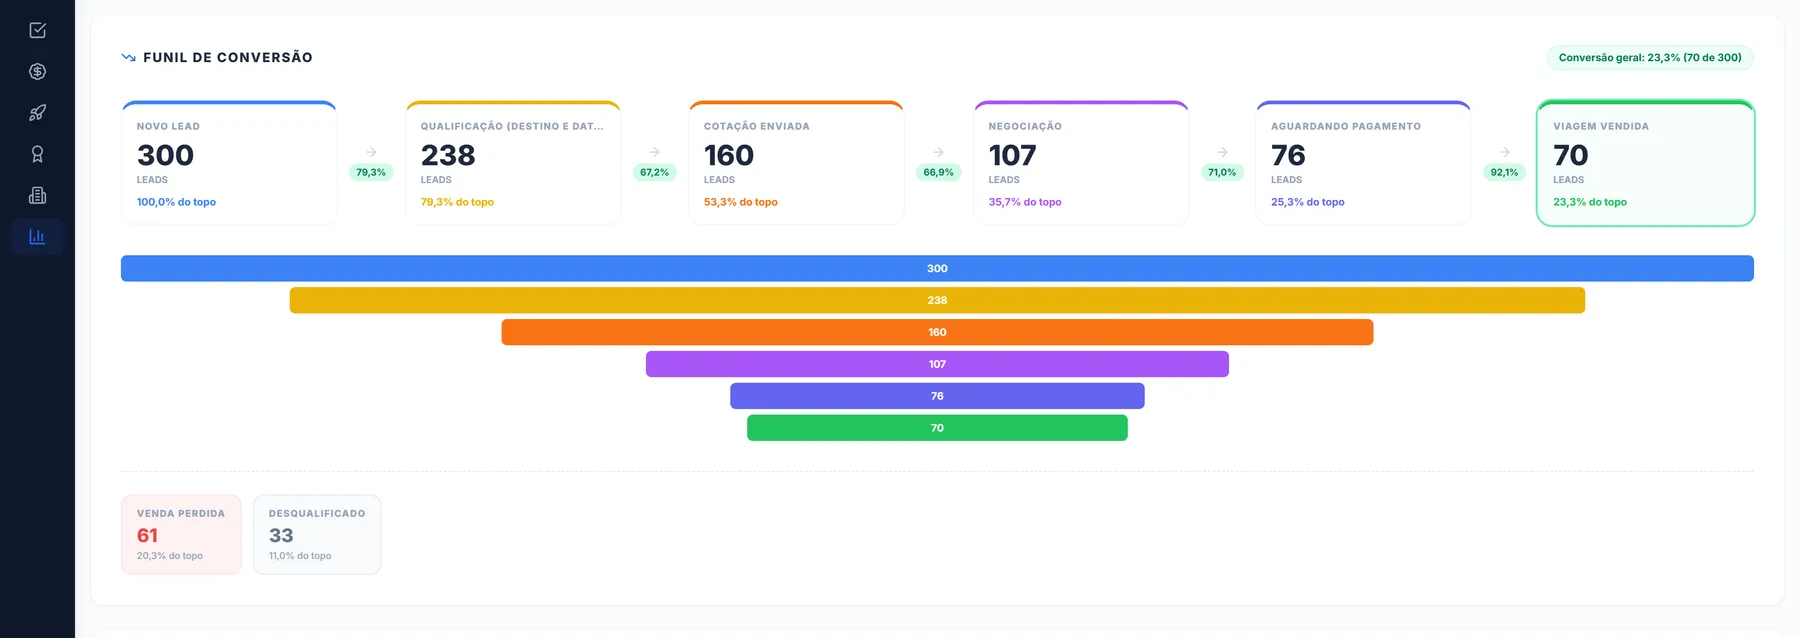Image resolution: width=1800 pixels, height=638 pixels.
Task: Open the Cotação Enviada stage card
Action: tap(796, 163)
